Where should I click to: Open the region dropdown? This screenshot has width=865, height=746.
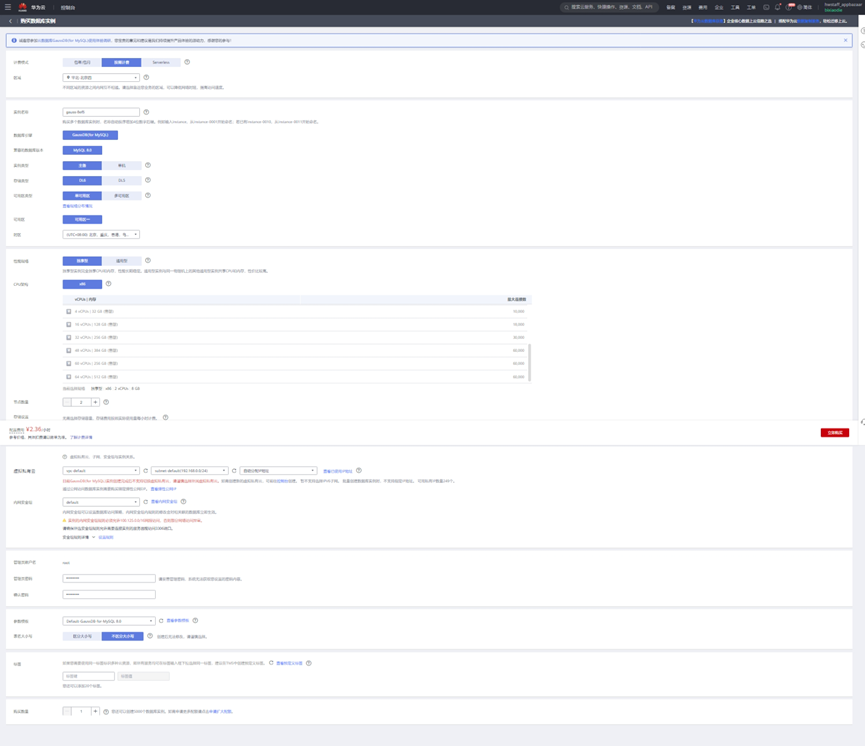click(x=101, y=78)
